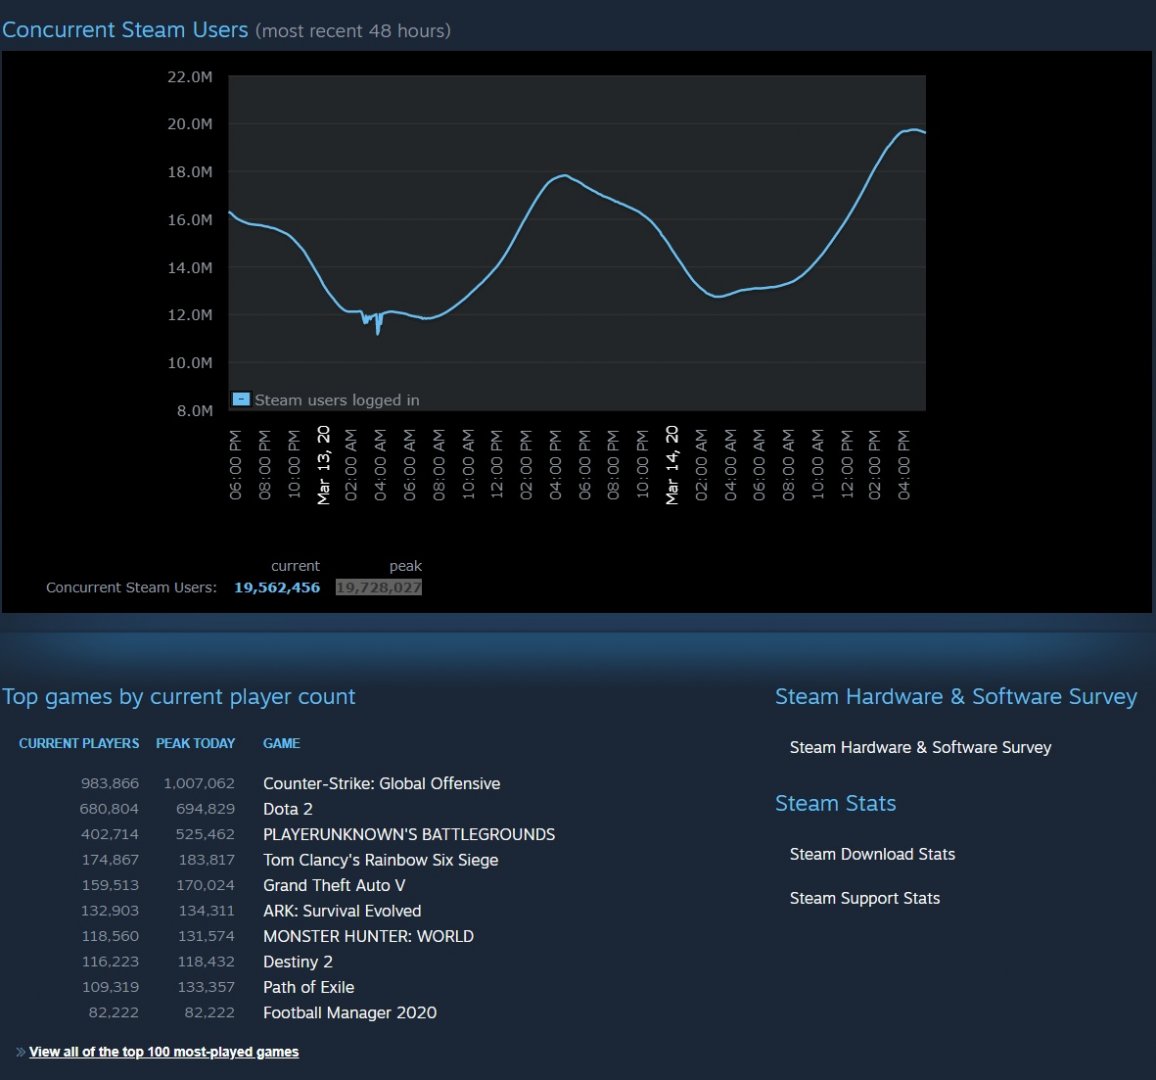Open the Steam Hardware & Software Survey link
The width and height of the screenshot is (1156, 1080).
[920, 747]
